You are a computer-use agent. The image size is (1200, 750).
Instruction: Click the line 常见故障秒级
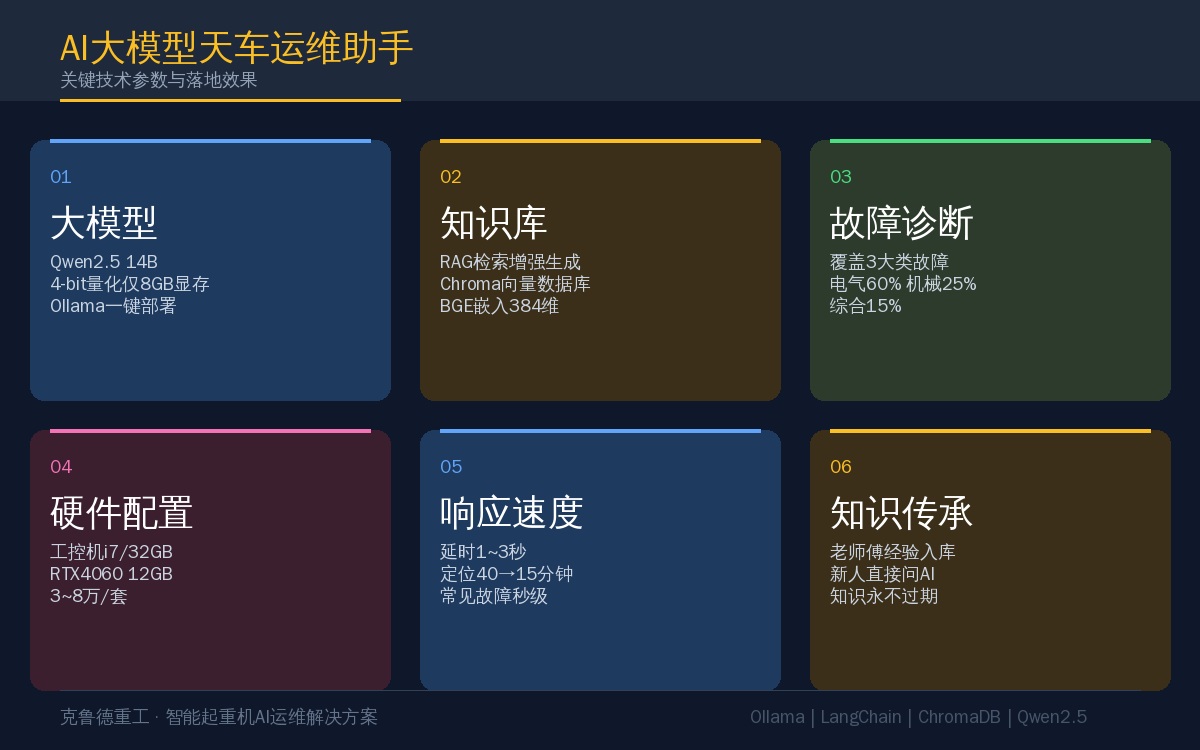coord(494,596)
